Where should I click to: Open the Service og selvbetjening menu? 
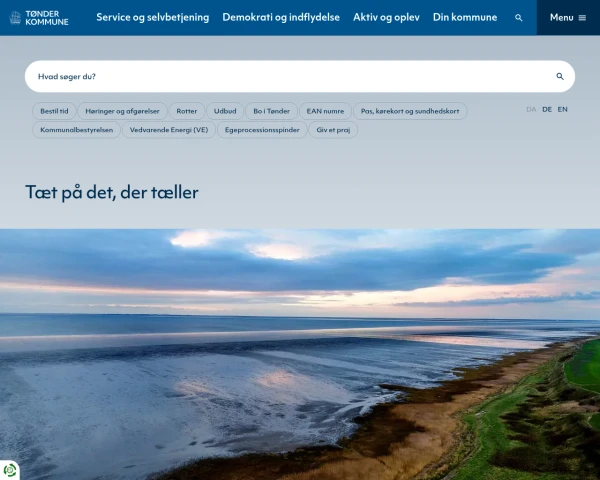tap(153, 17)
